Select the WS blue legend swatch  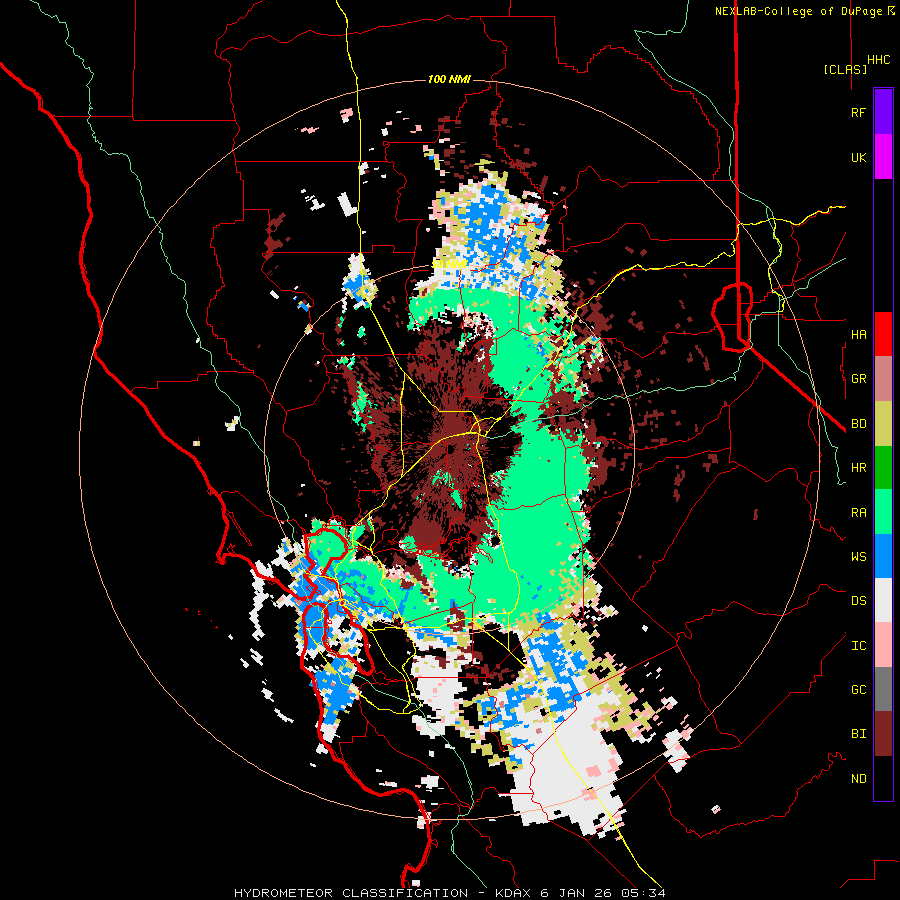coord(883,556)
